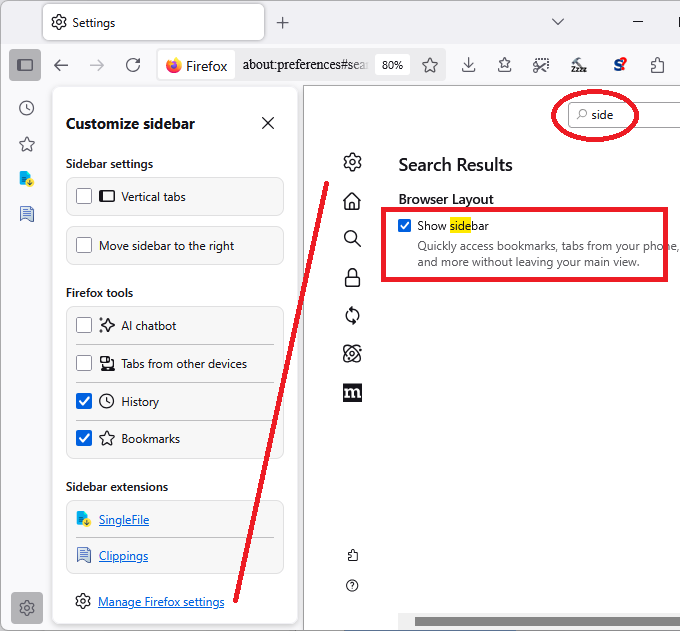Reset the 80% zoom level badge
This screenshot has width=680, height=631.
point(392,65)
